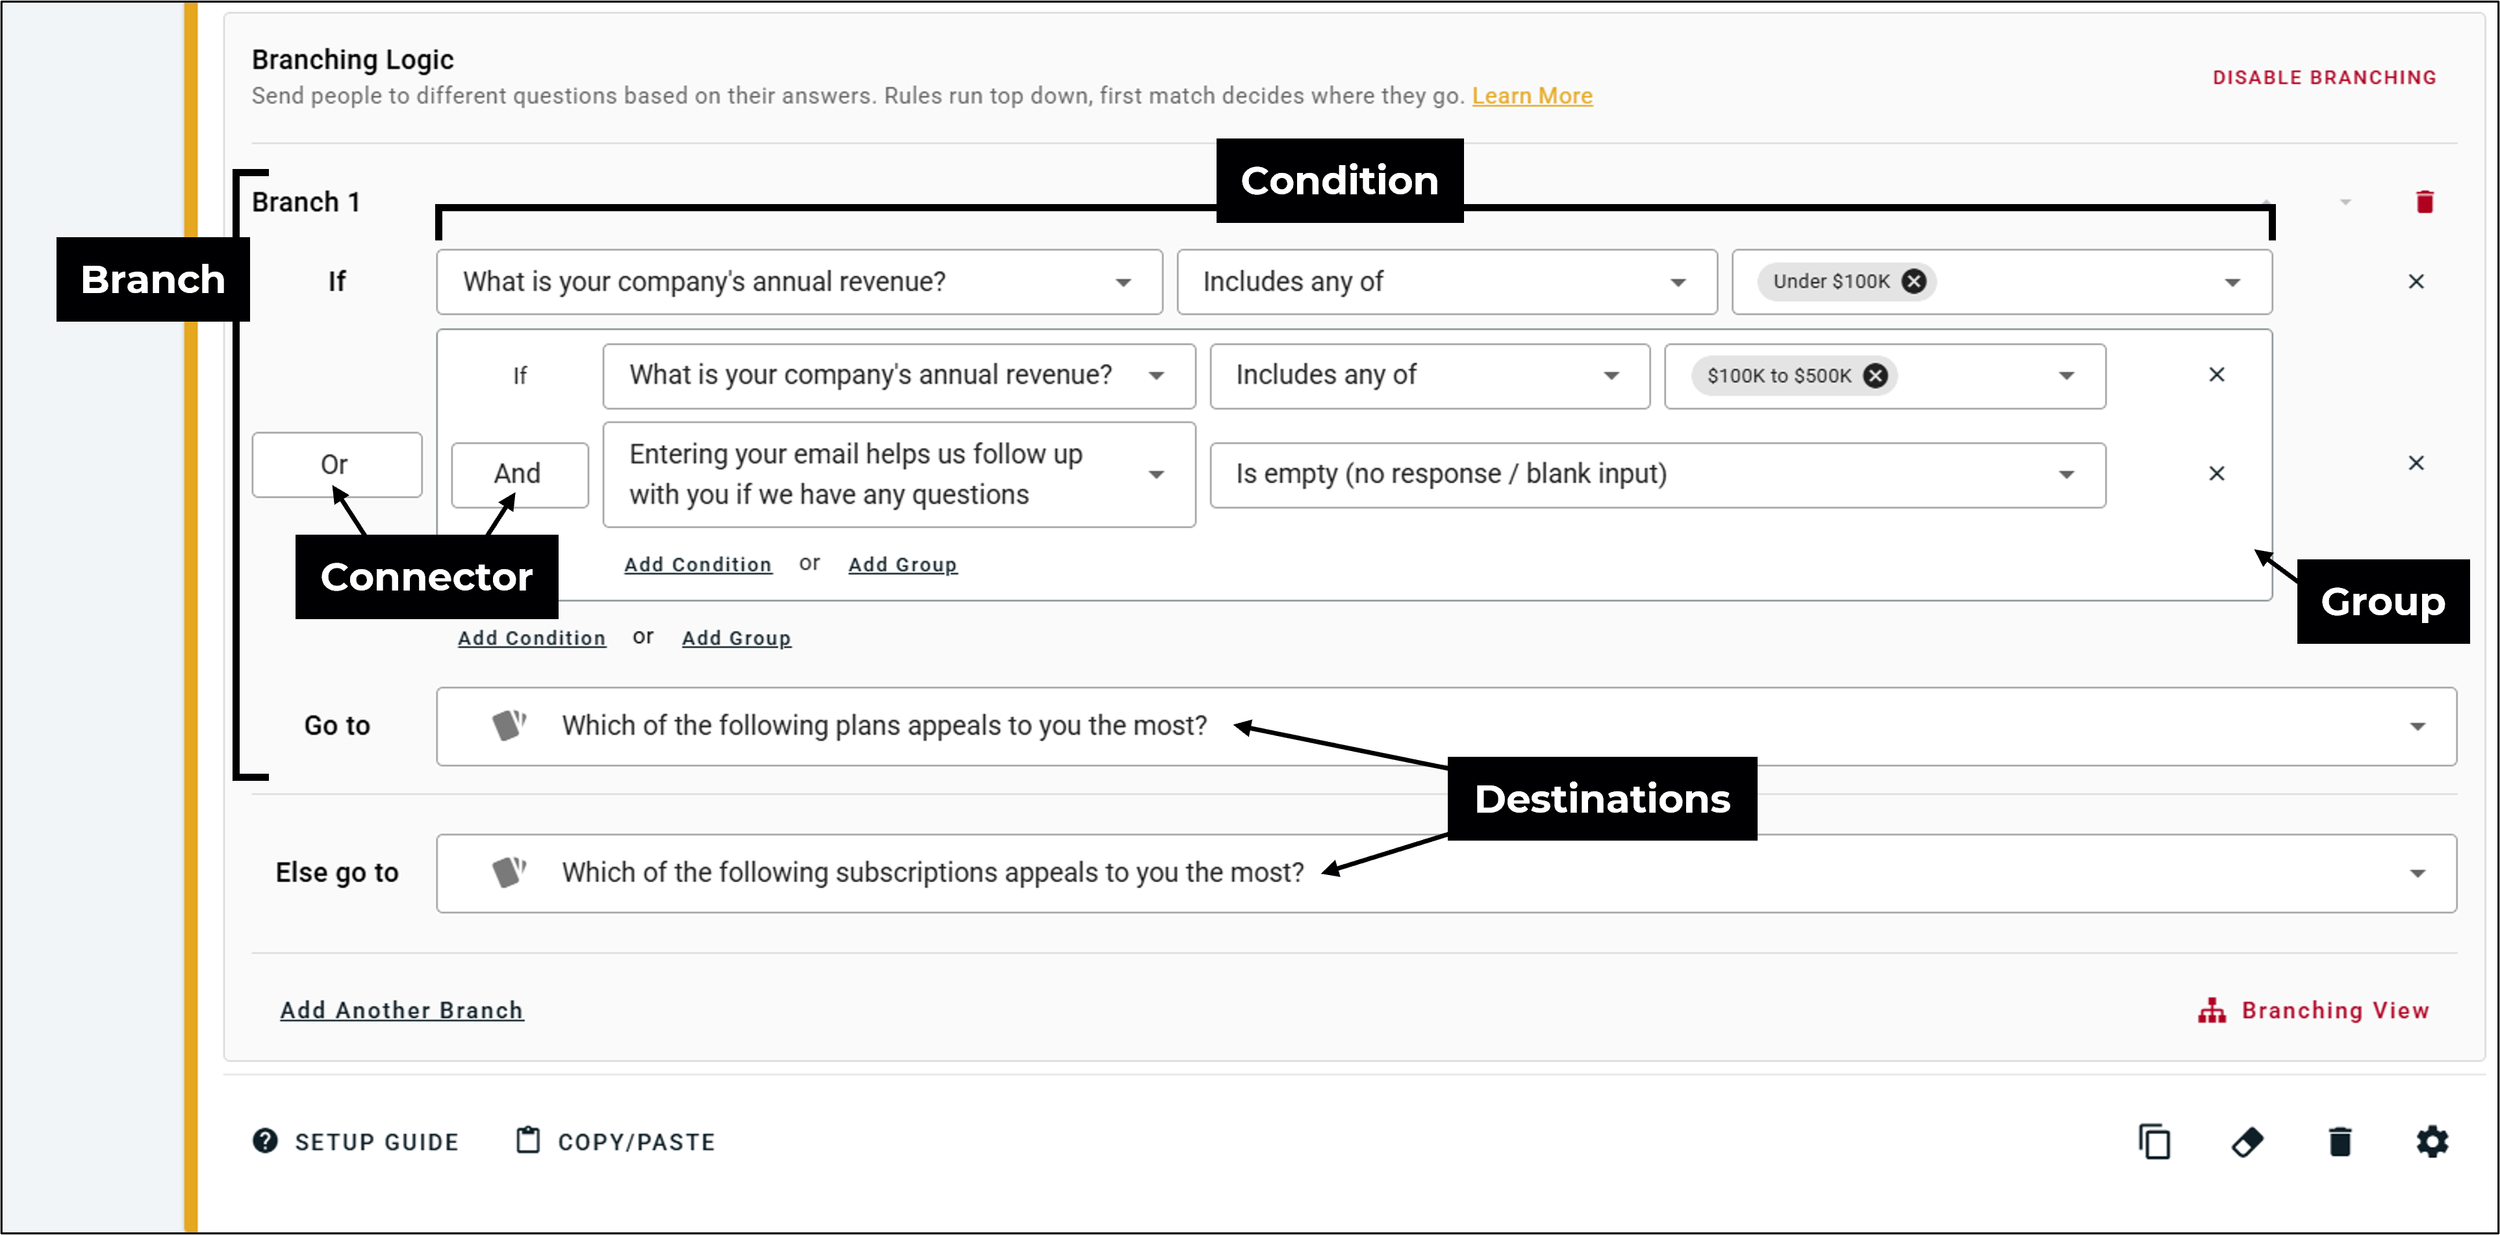The image size is (2500, 1235).
Task: Open question settings via the gear icon
Action: click(2432, 1141)
